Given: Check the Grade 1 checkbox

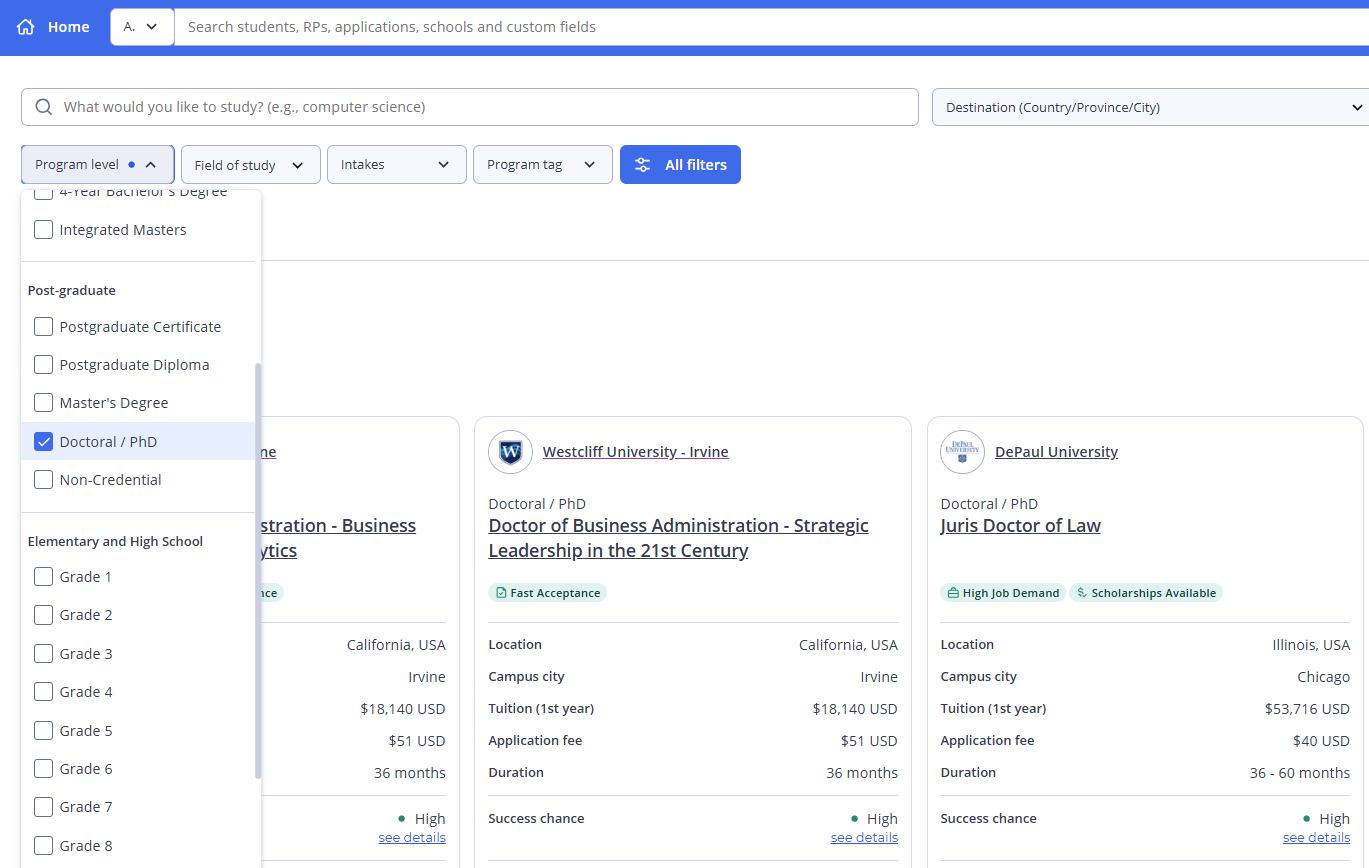Looking at the screenshot, I should pyautogui.click(x=44, y=577).
